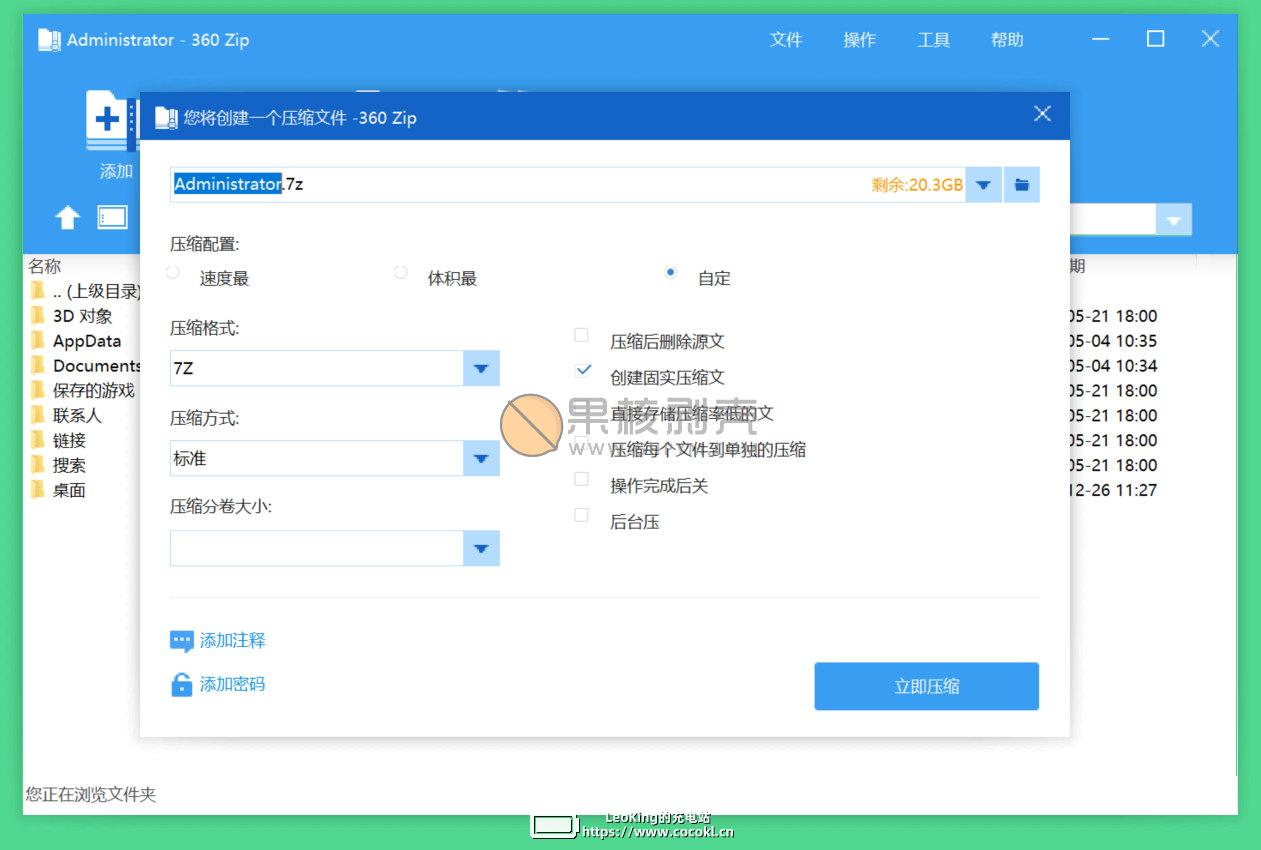This screenshot has height=850, width=1261.
Task: Open 压缩格式 7Z dropdown
Action: 481,368
